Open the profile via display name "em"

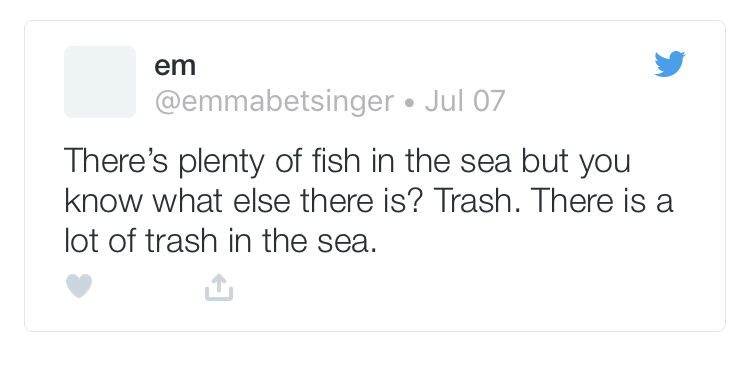(175, 66)
